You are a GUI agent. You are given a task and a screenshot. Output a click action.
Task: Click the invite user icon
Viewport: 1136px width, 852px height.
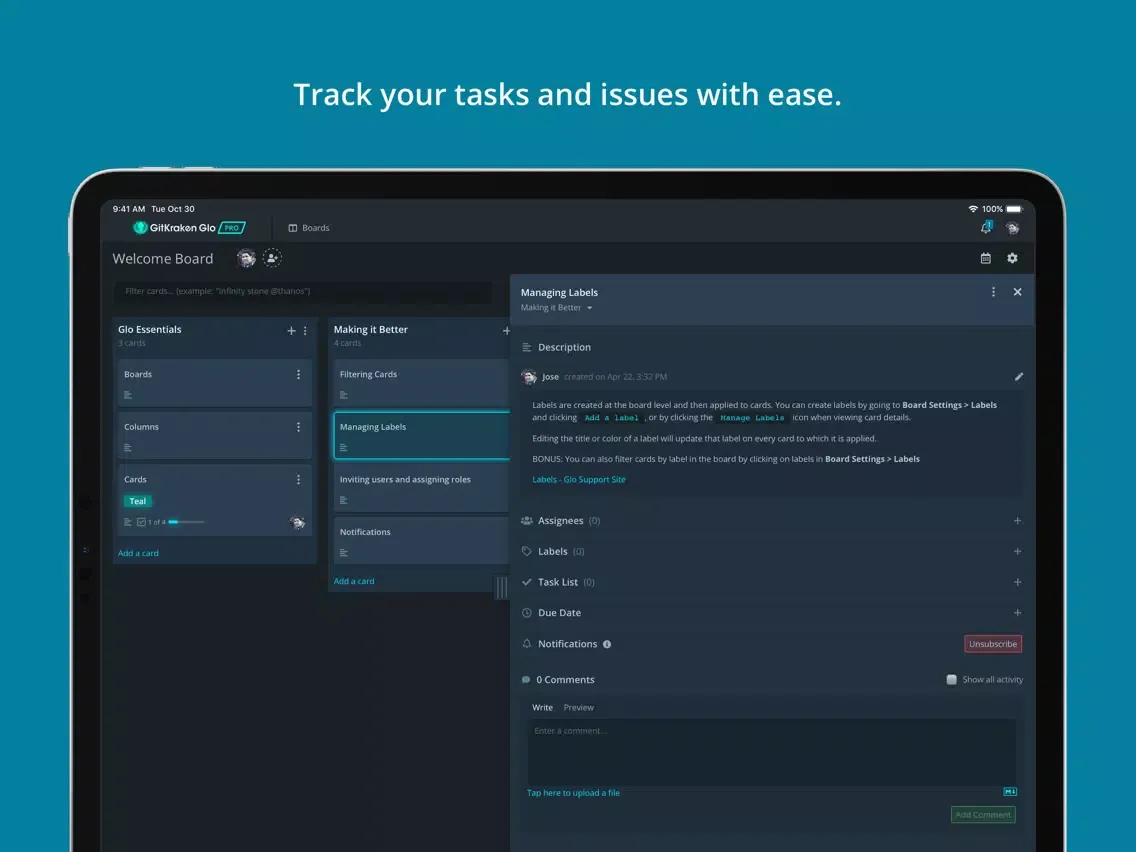tap(272, 258)
